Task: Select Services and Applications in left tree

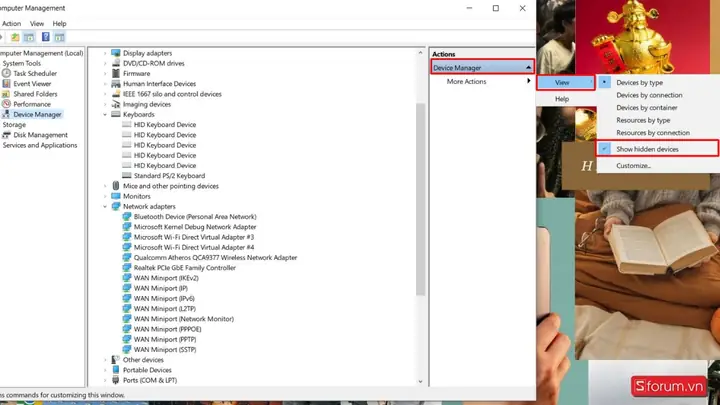Action: [39, 145]
